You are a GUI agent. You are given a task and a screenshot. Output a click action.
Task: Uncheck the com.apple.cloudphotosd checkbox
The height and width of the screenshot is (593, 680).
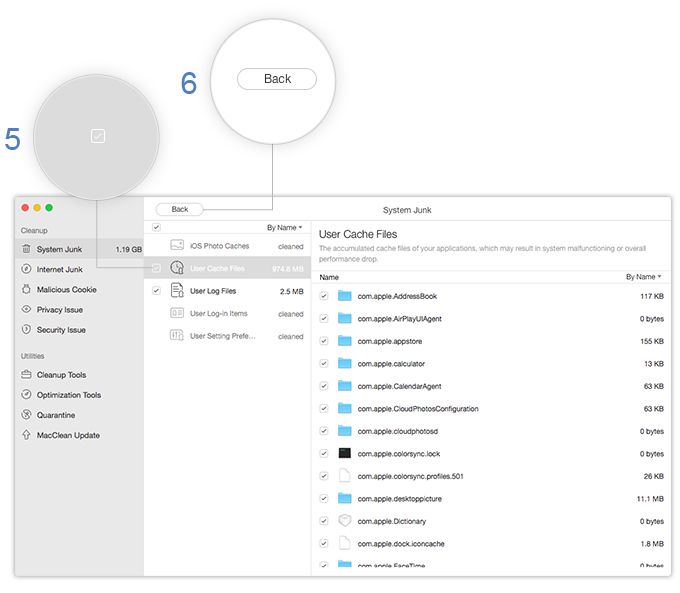324,431
